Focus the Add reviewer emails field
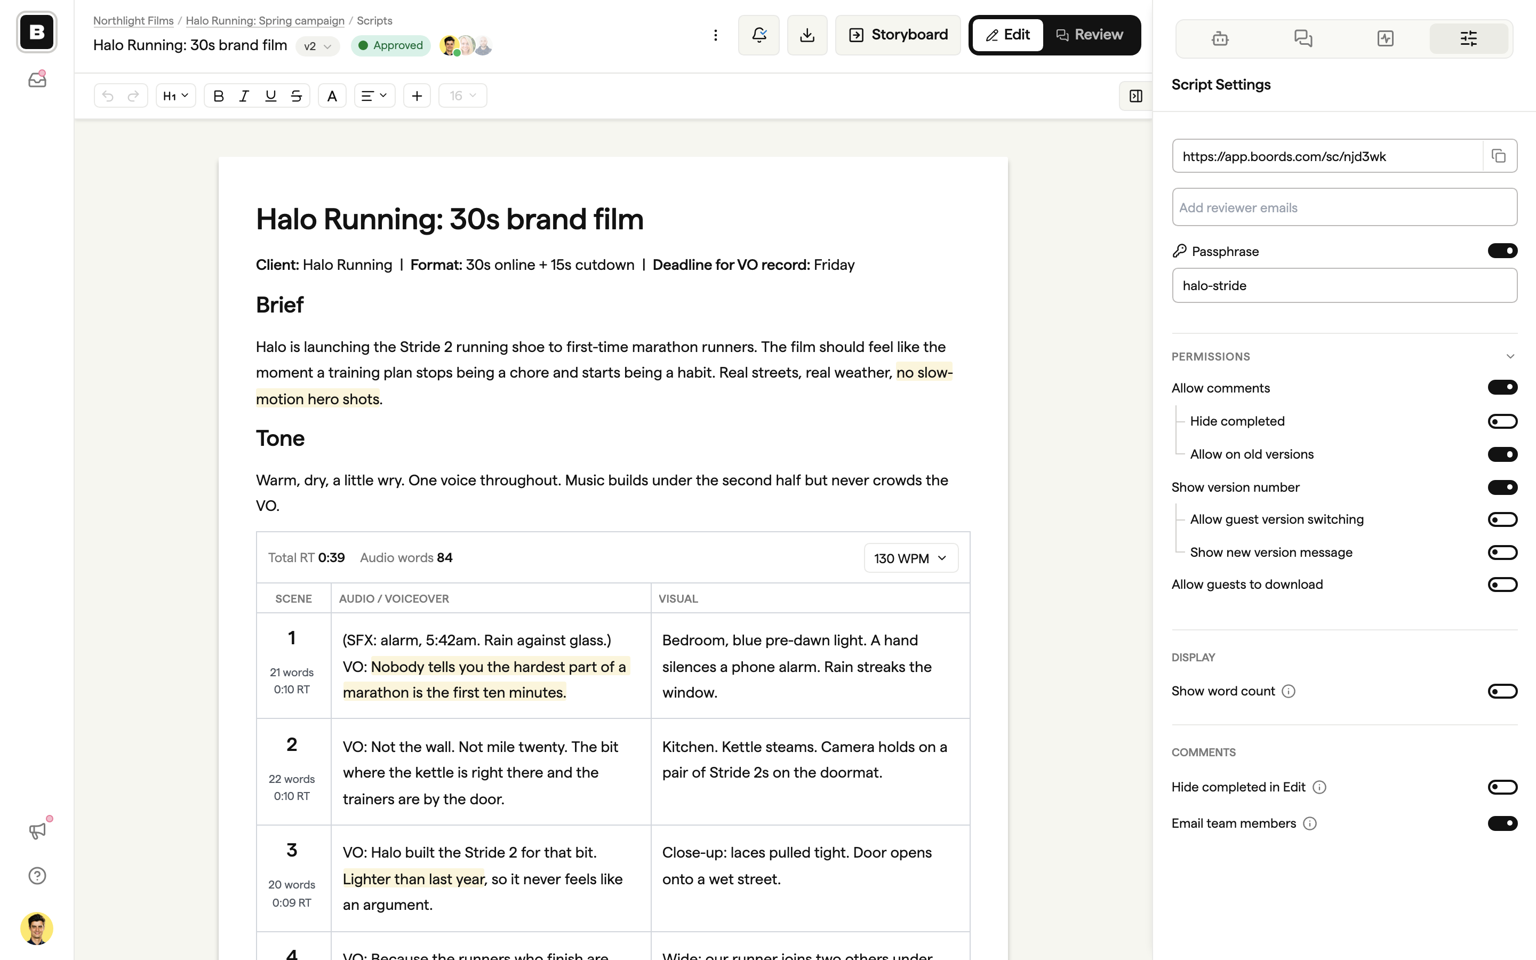This screenshot has height=960, width=1536. [x=1344, y=207]
